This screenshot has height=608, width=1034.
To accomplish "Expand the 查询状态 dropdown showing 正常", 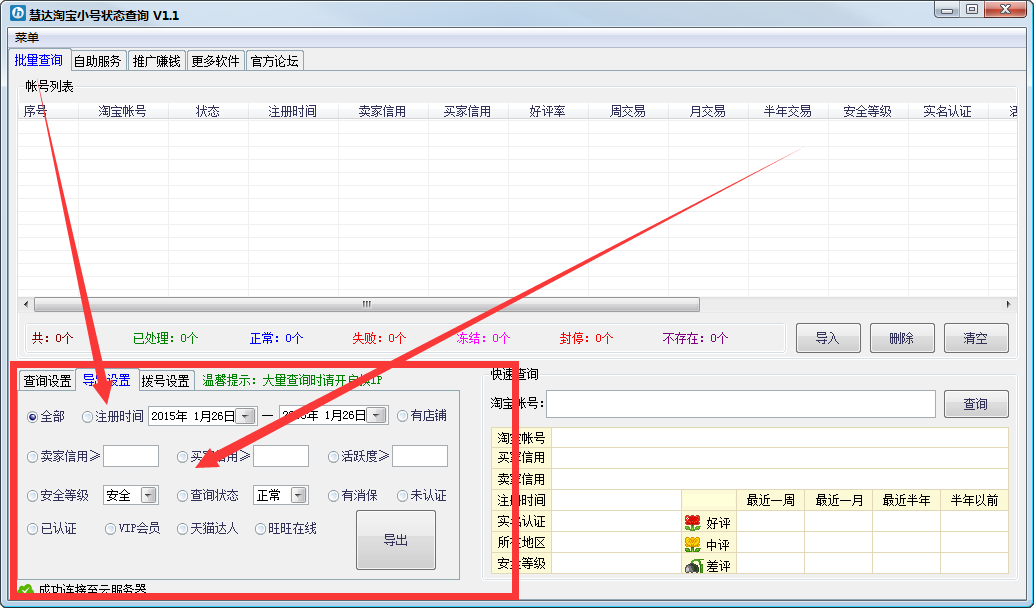I will tap(299, 495).
